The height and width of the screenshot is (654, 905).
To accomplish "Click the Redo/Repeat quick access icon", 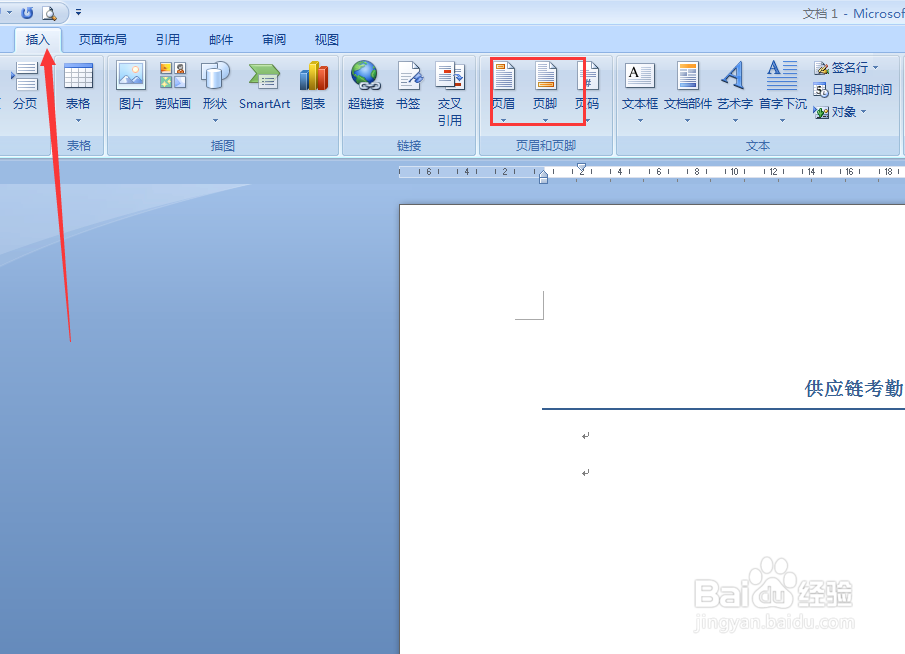I will click(27, 12).
